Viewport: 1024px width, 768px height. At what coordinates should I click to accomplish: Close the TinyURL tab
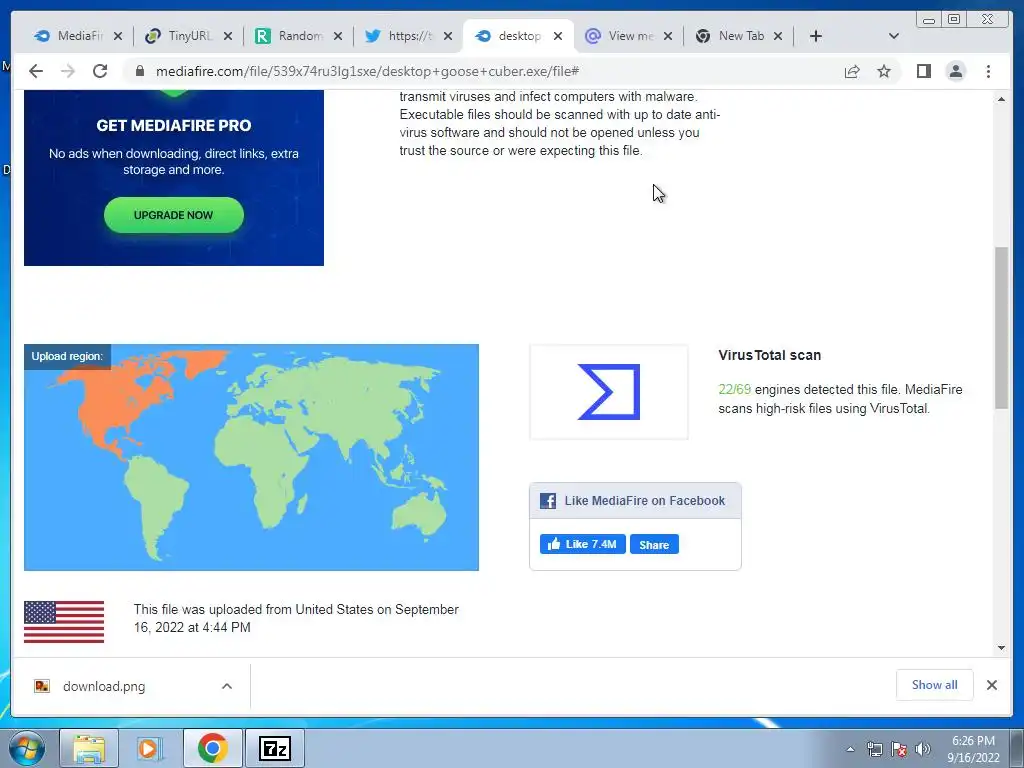228,36
